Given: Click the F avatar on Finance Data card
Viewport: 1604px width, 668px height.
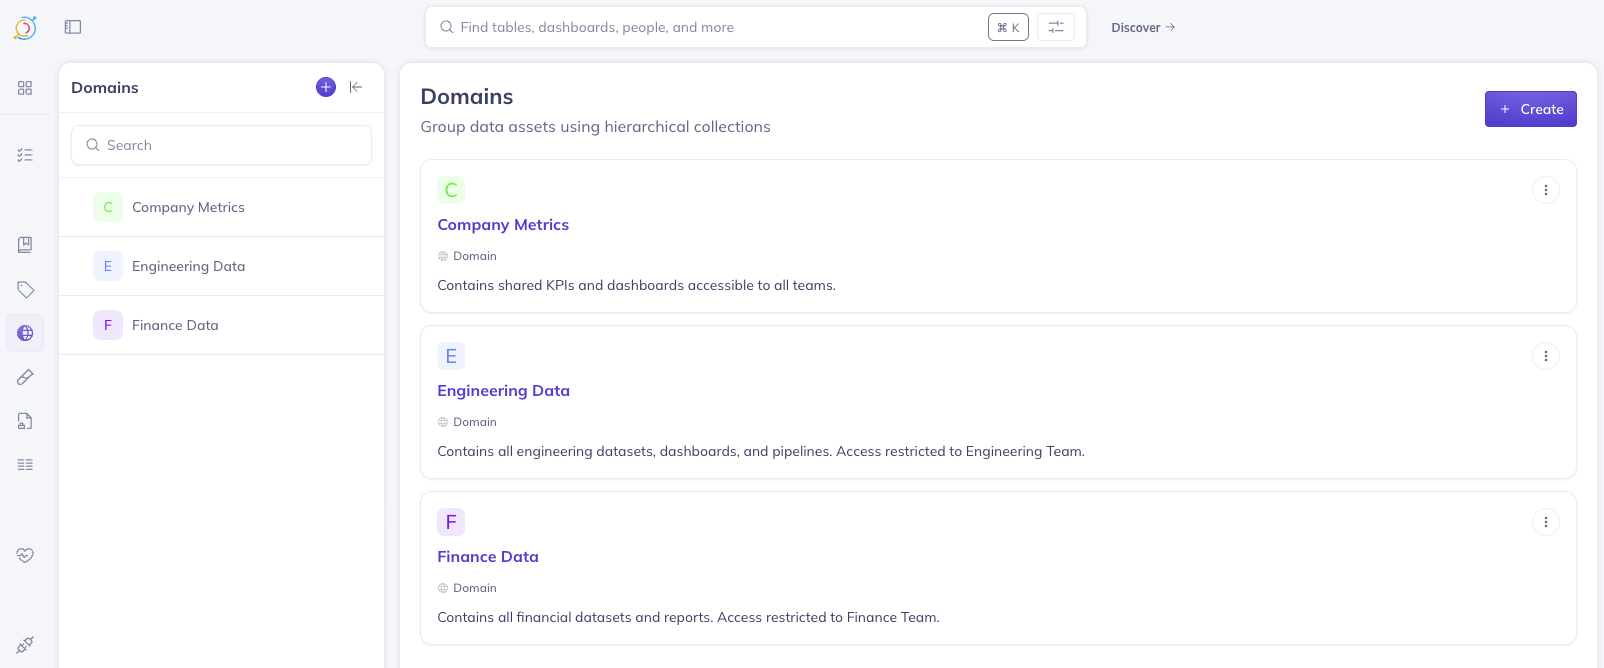Looking at the screenshot, I should pos(451,522).
